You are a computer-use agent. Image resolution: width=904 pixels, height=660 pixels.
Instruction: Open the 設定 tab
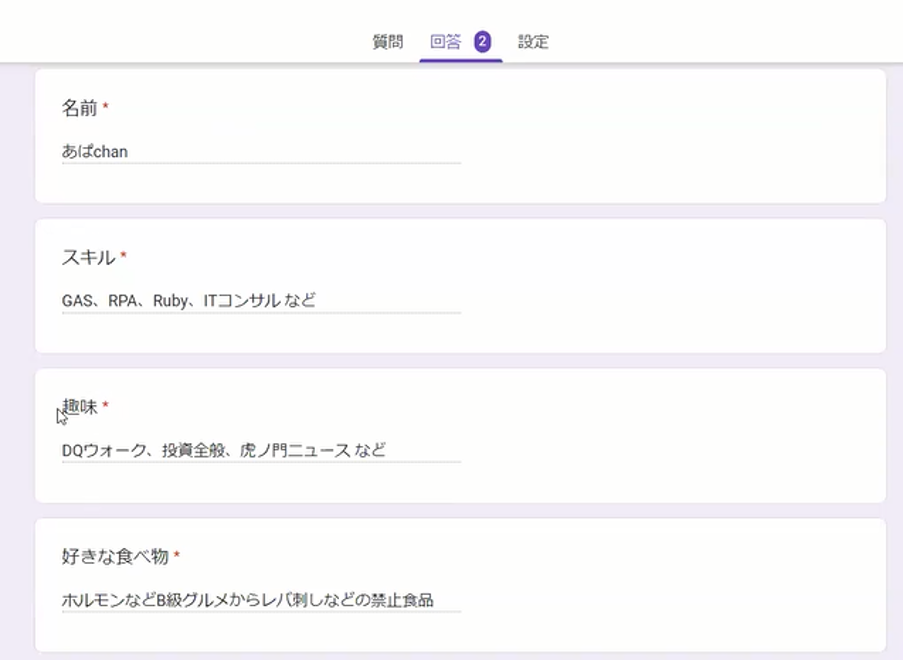pos(533,42)
